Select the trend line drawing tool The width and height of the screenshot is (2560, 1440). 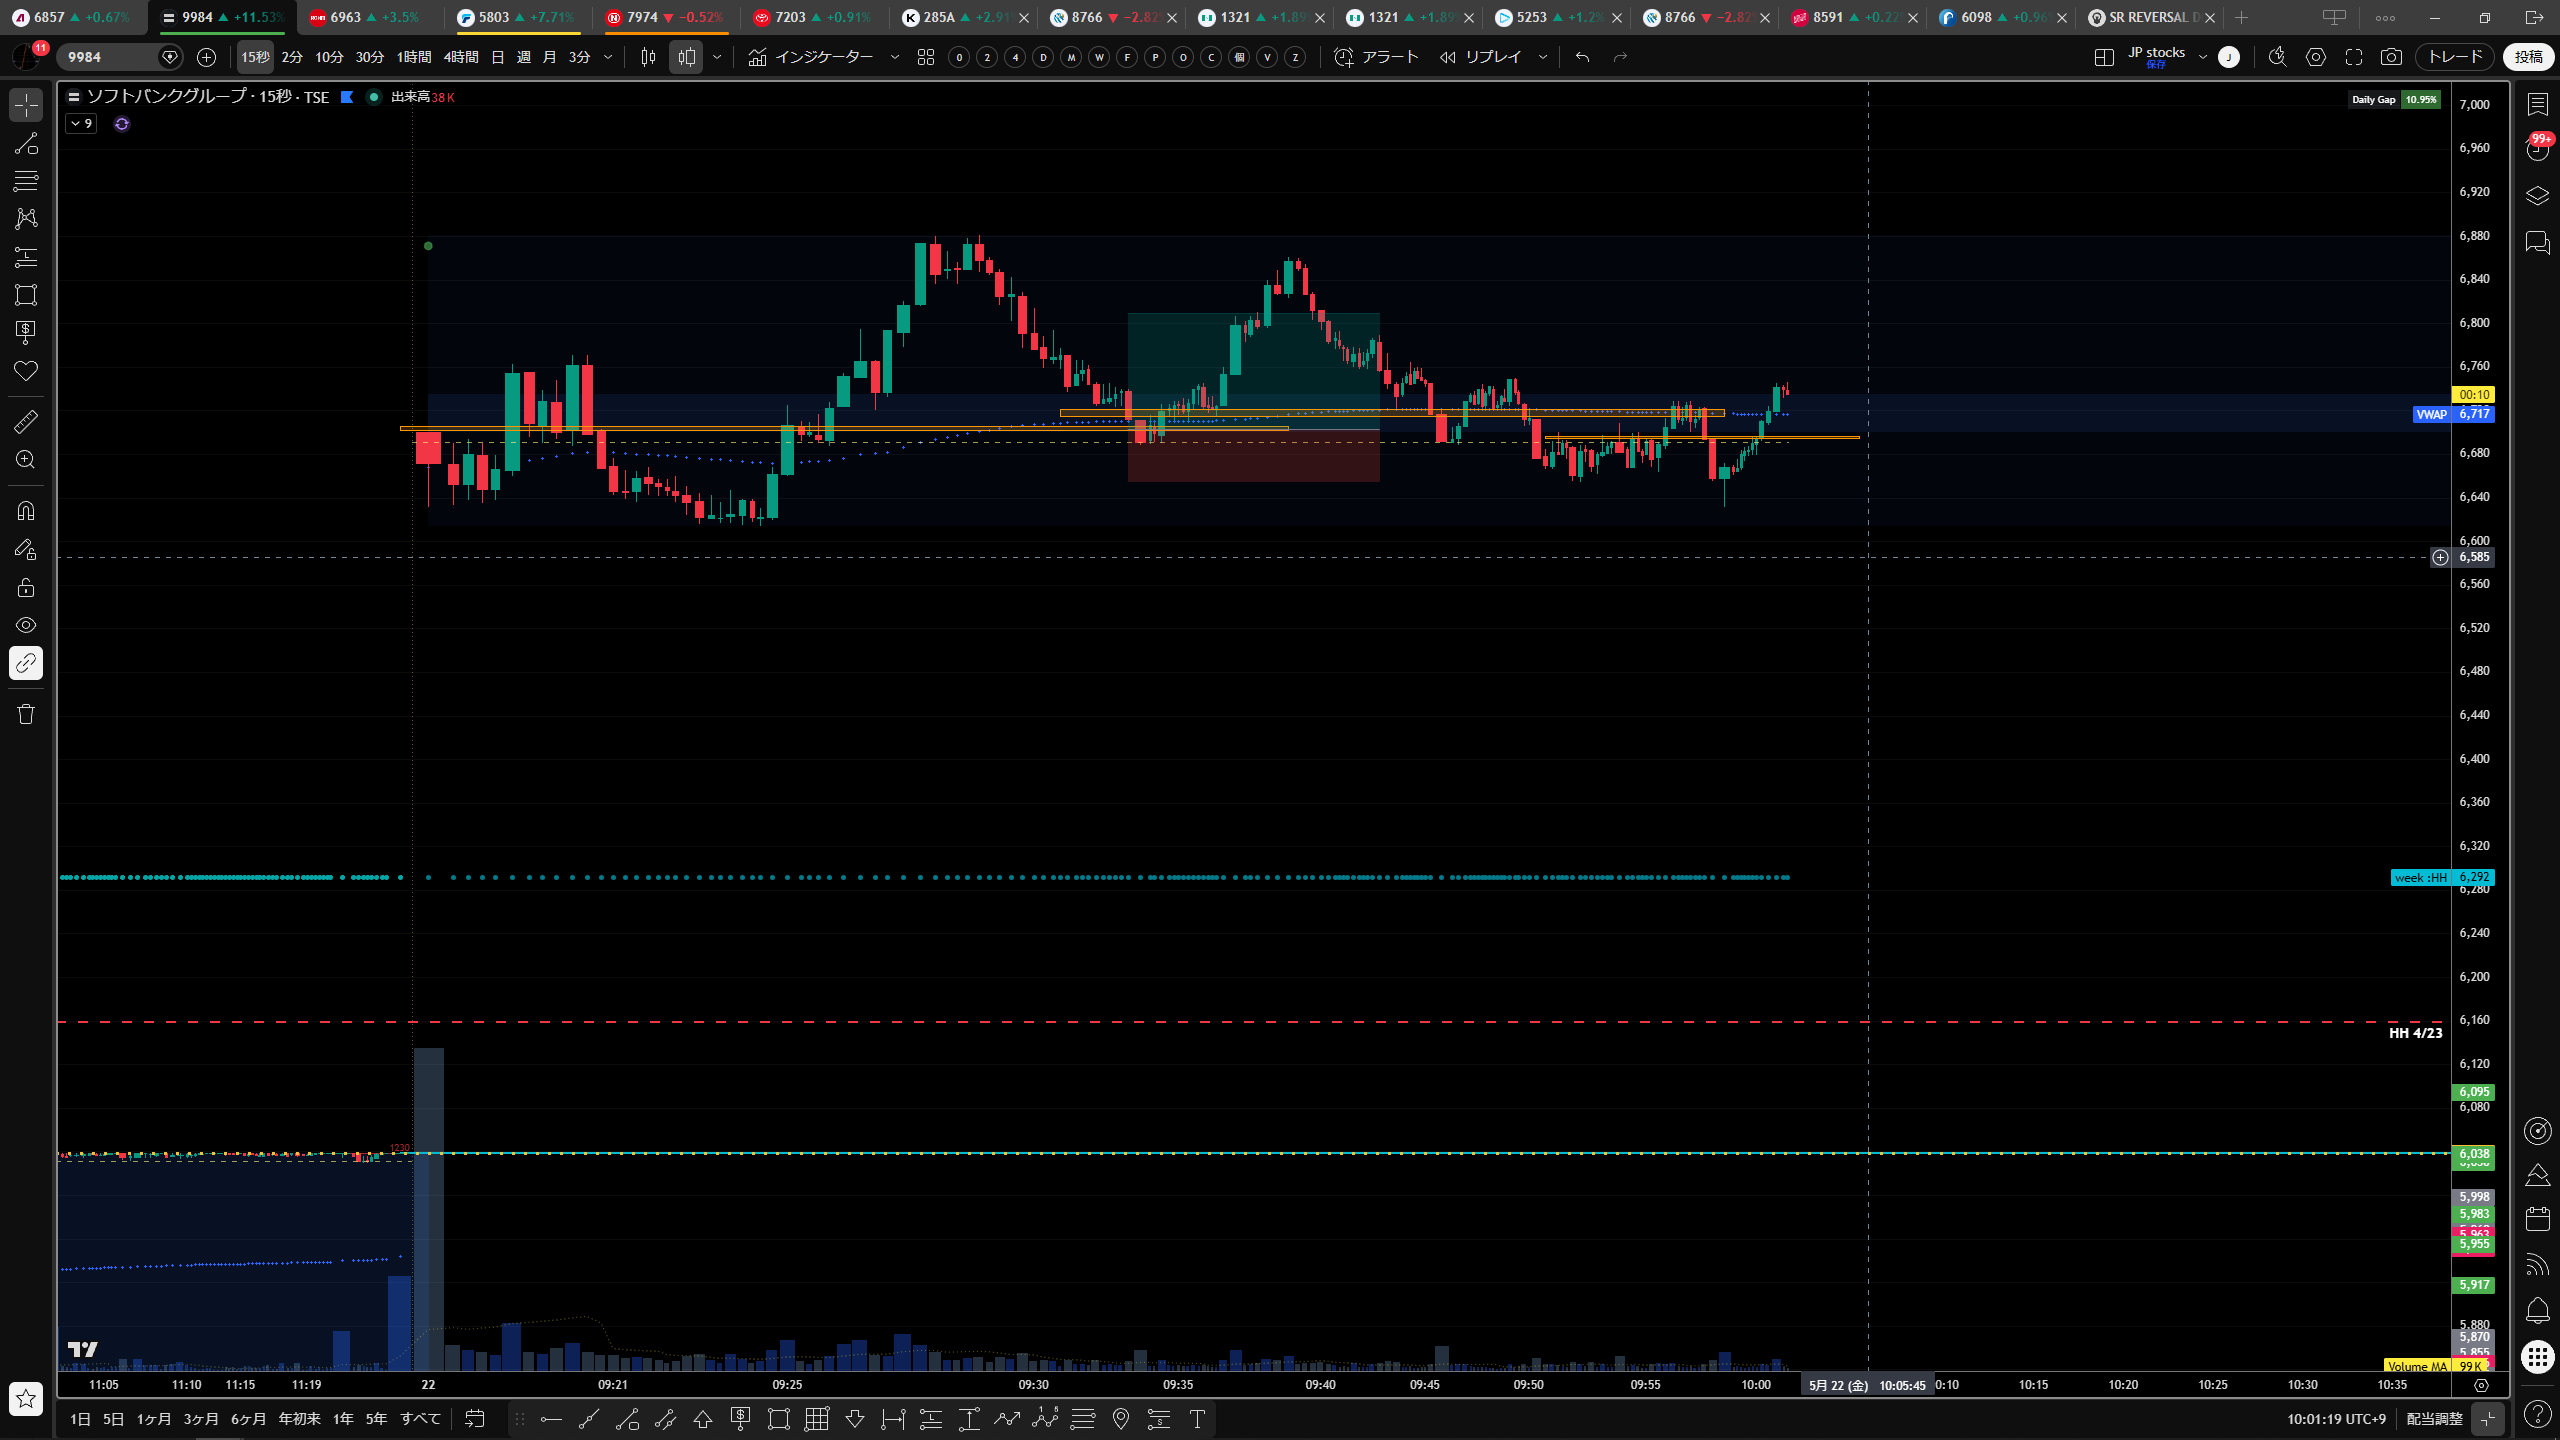coord(26,143)
